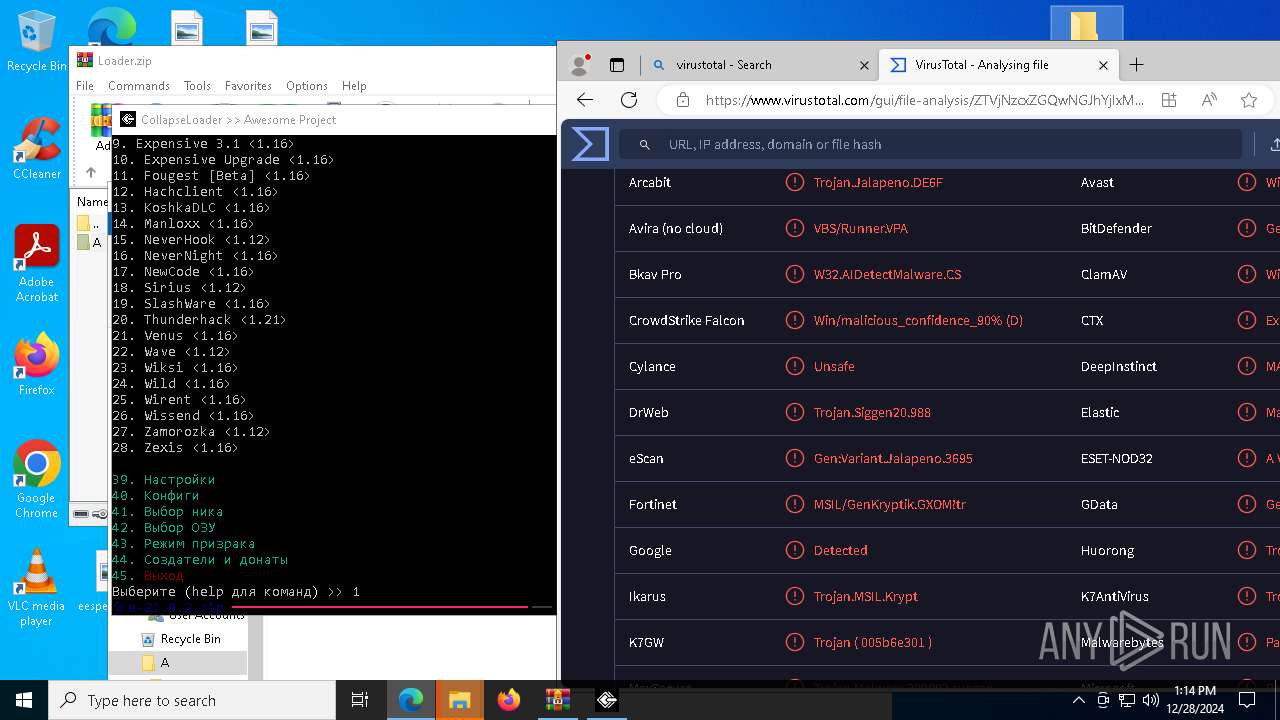Click Trojan.Jalapeno.DE6F detection by Arcabit
This screenshot has width=1280, height=720.
(x=878, y=182)
